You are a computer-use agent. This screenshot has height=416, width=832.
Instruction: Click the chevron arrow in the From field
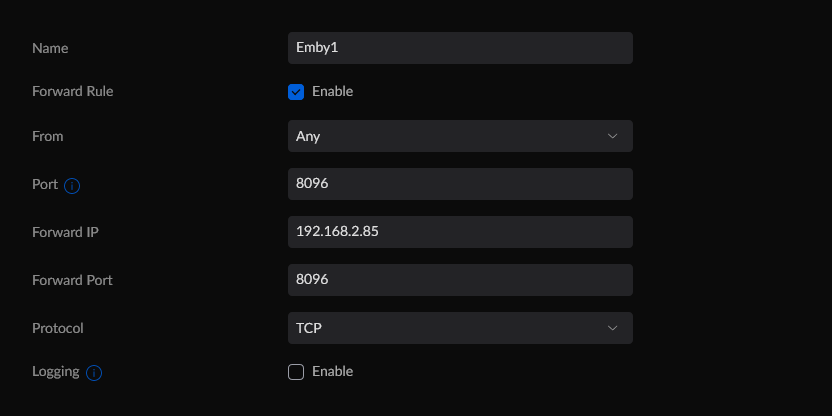(x=613, y=136)
